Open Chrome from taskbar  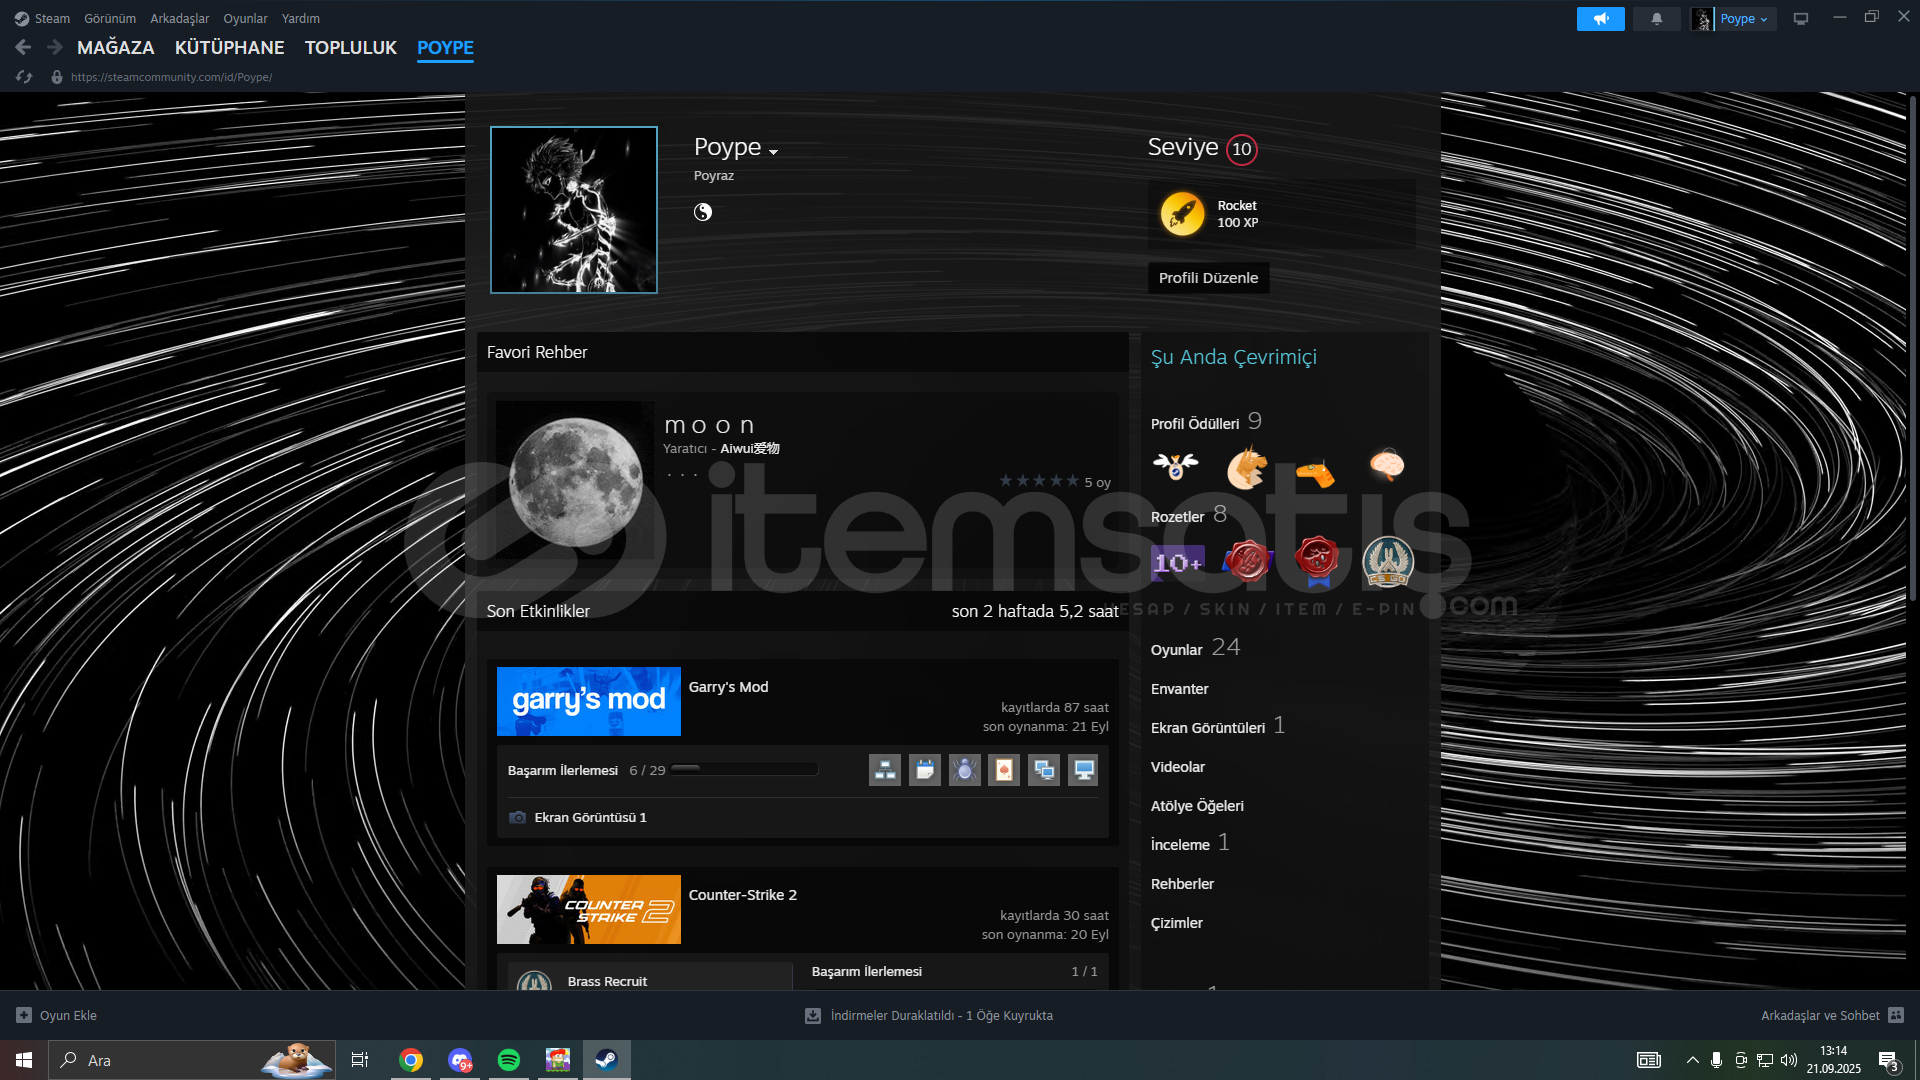(x=411, y=1060)
